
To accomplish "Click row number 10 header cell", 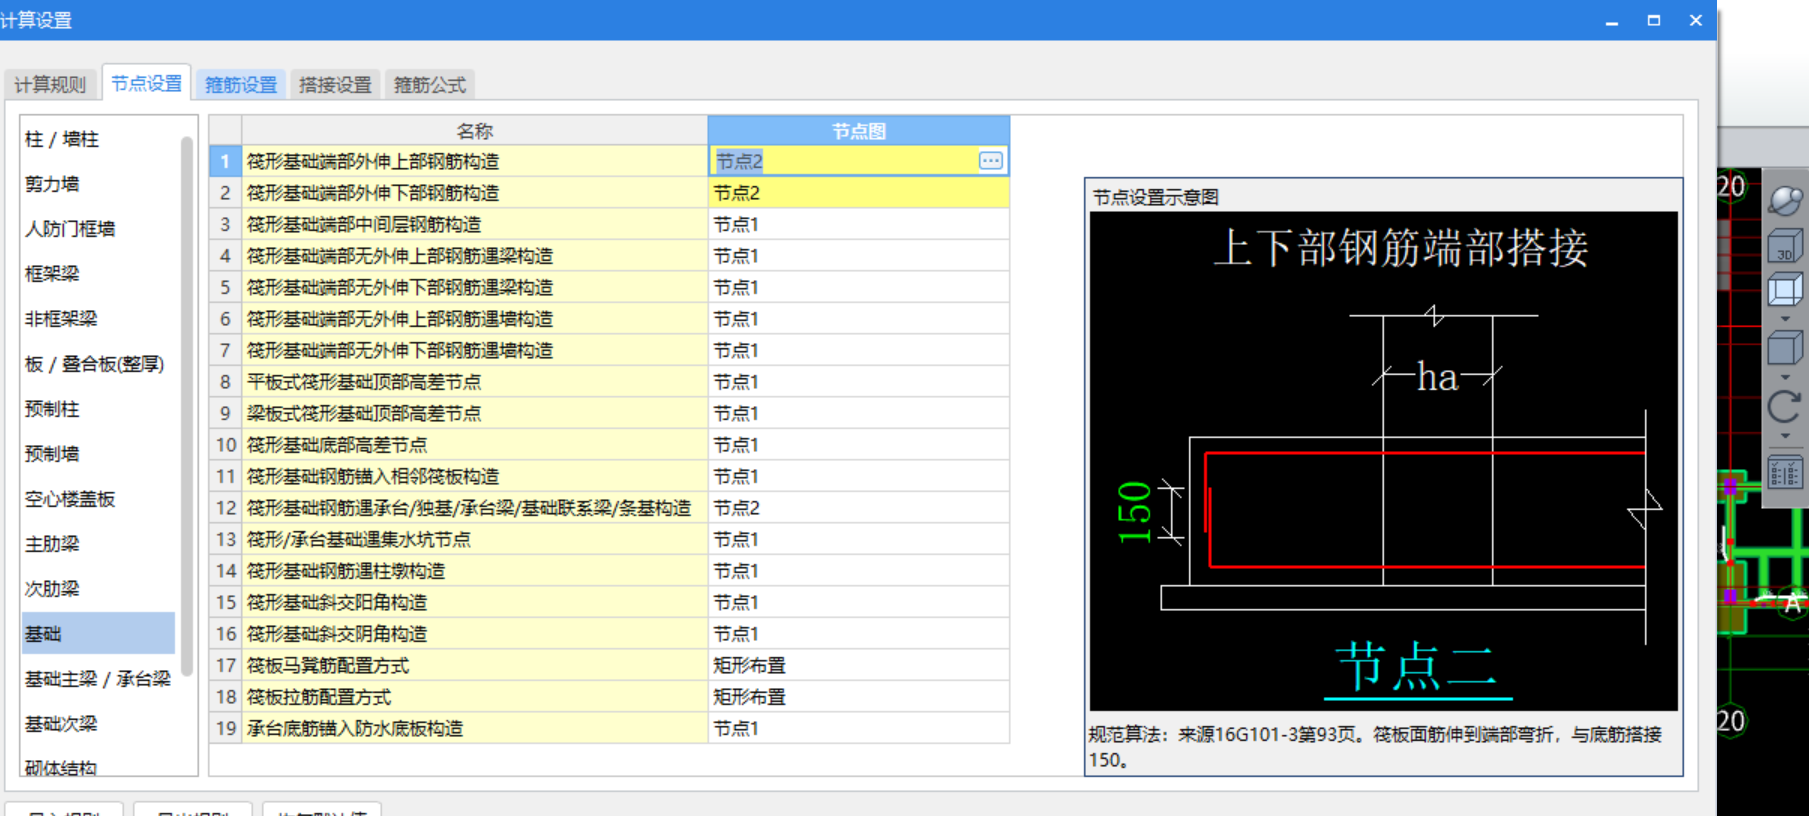I will [x=225, y=445].
